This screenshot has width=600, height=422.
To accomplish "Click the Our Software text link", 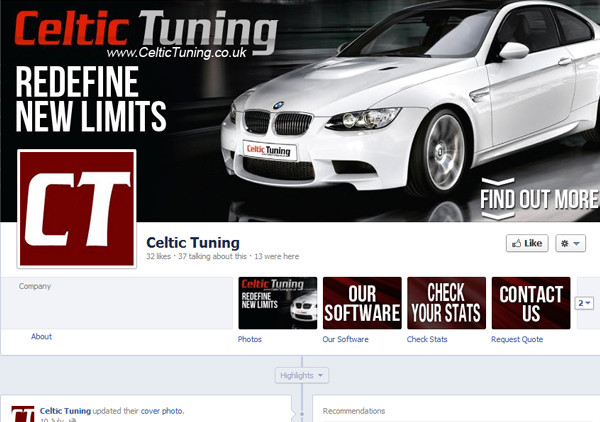I will coord(345,339).
